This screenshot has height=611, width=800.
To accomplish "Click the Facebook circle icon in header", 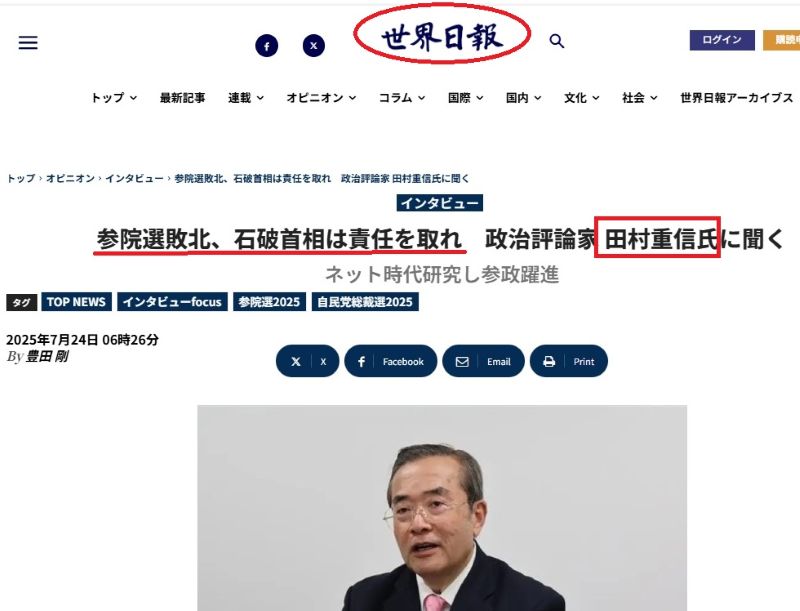I will 266,46.
